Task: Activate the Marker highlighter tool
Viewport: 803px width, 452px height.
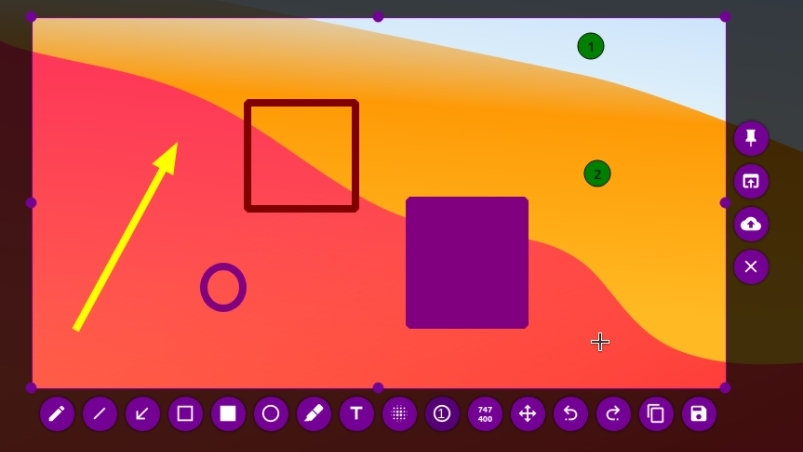Action: [314, 414]
